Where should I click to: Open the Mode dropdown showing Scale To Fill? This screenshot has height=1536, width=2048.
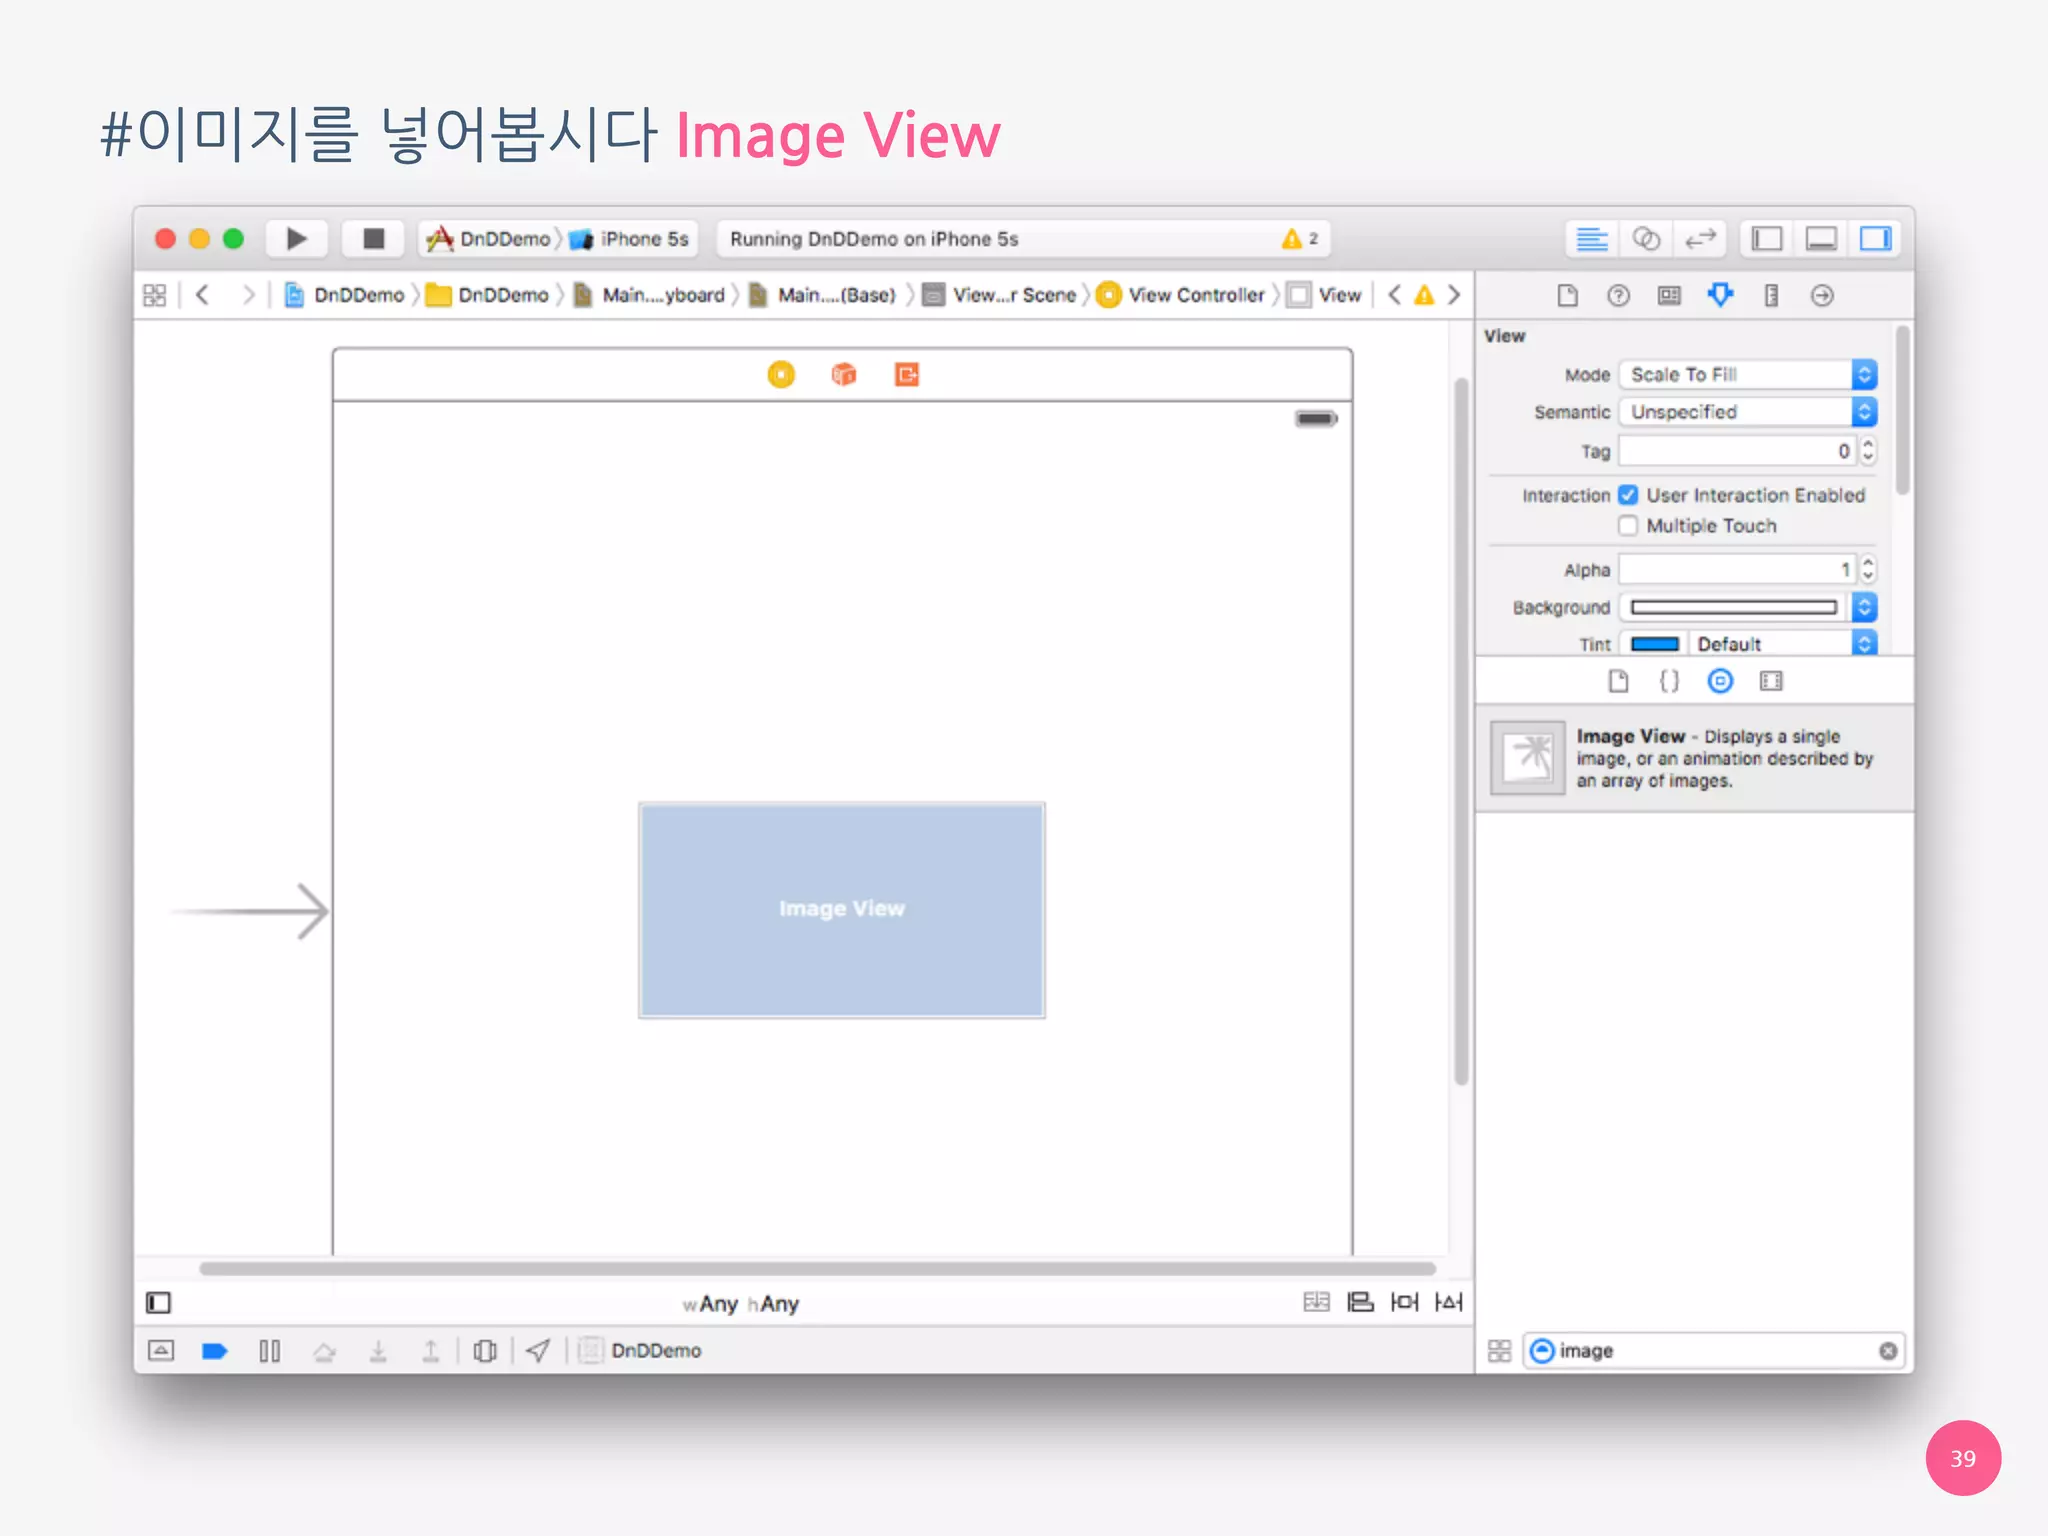click(1747, 374)
